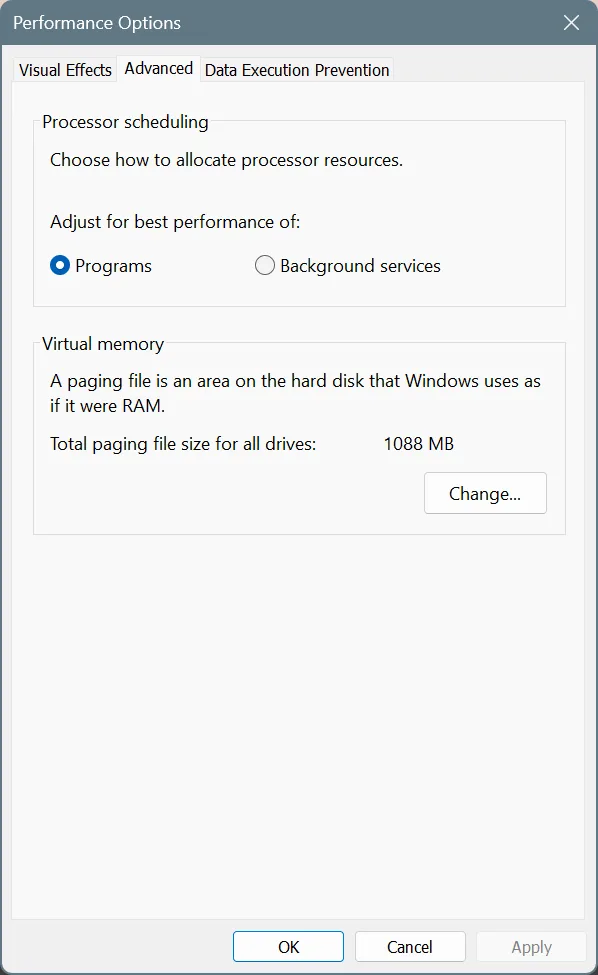The width and height of the screenshot is (598, 975).
Task: Choose the Background services radio button circle
Action: (x=265, y=266)
